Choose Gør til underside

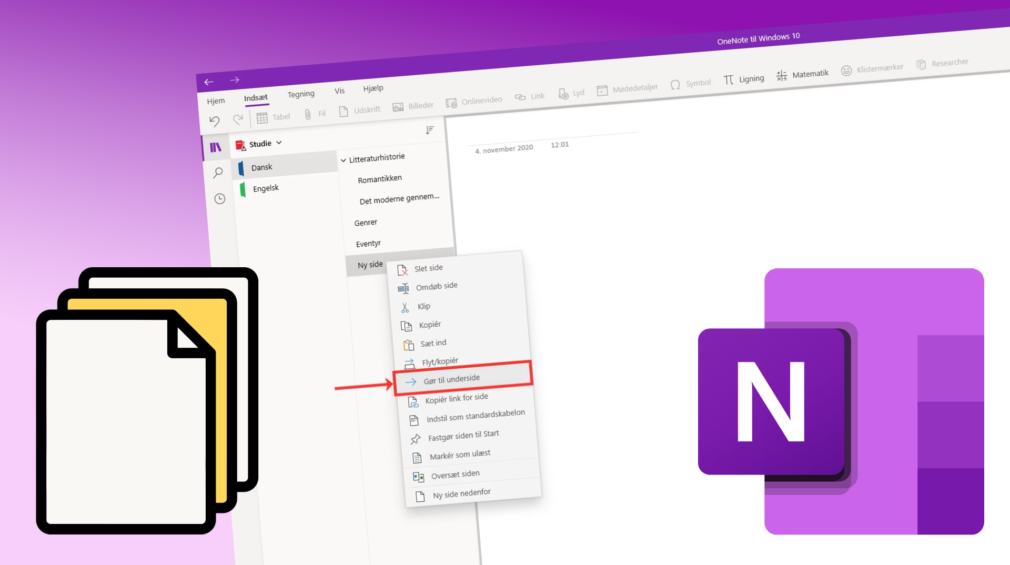(464, 379)
